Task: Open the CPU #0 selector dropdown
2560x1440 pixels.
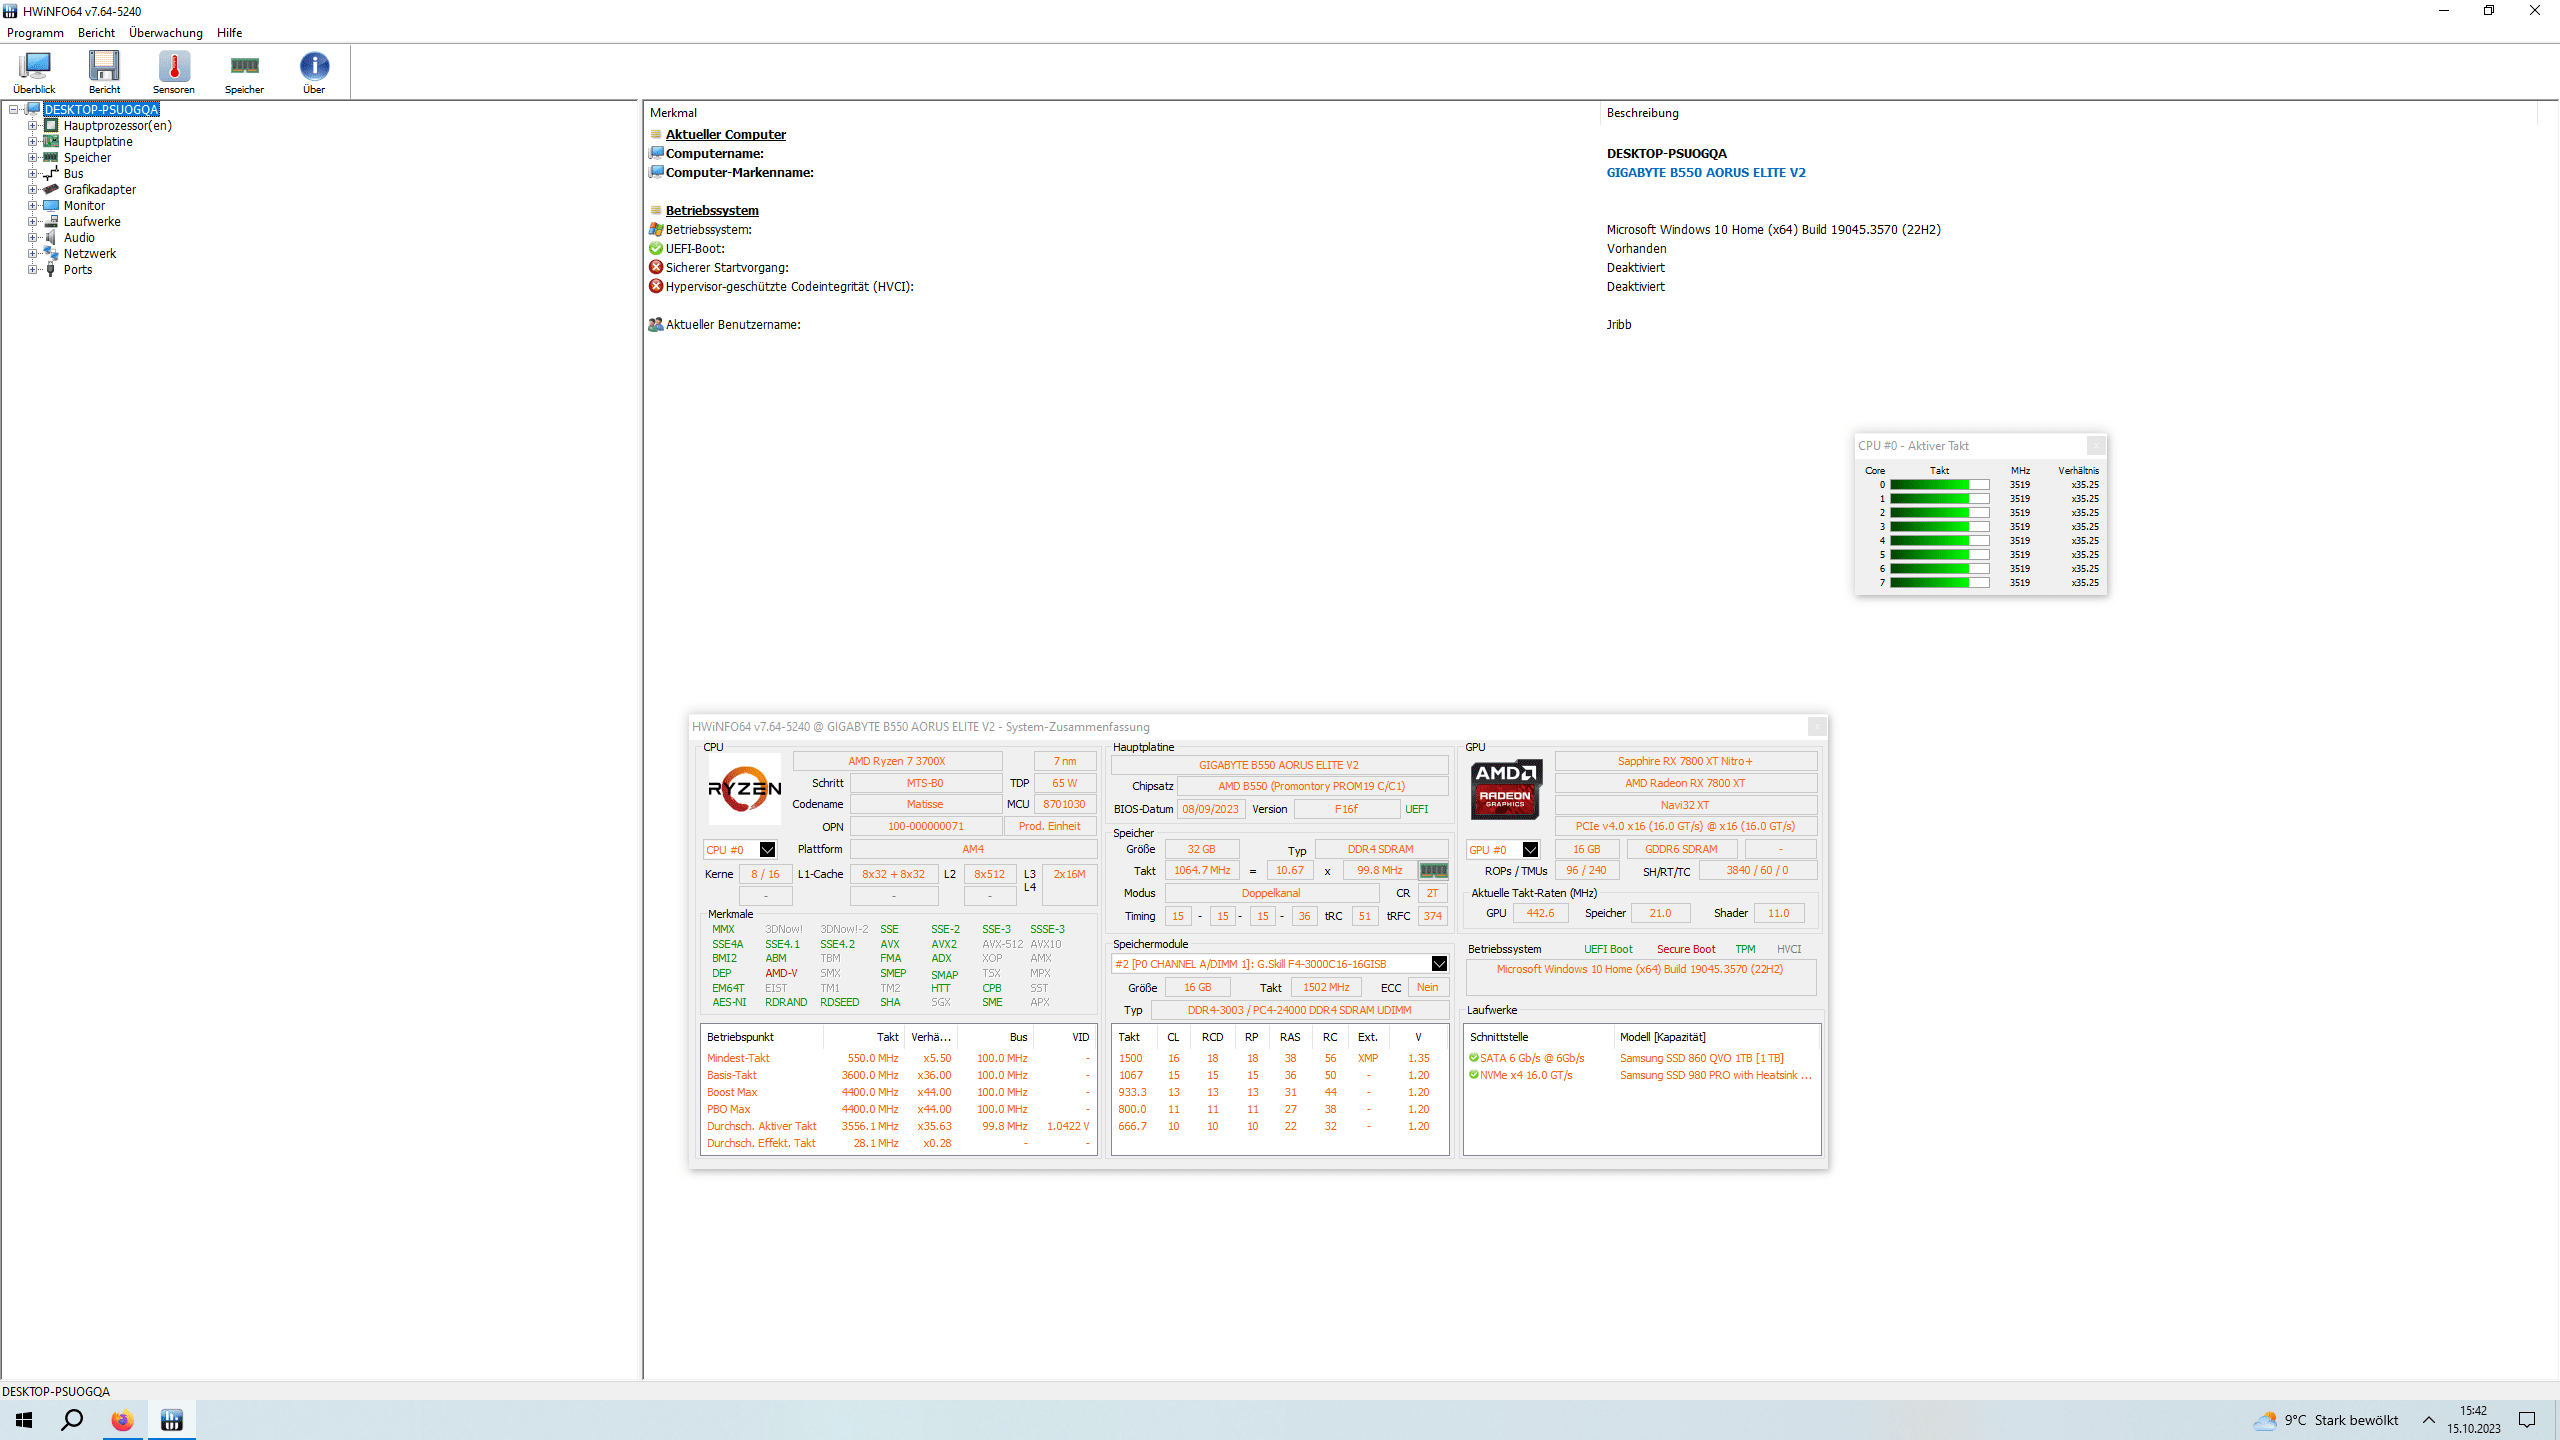Action: 767,850
